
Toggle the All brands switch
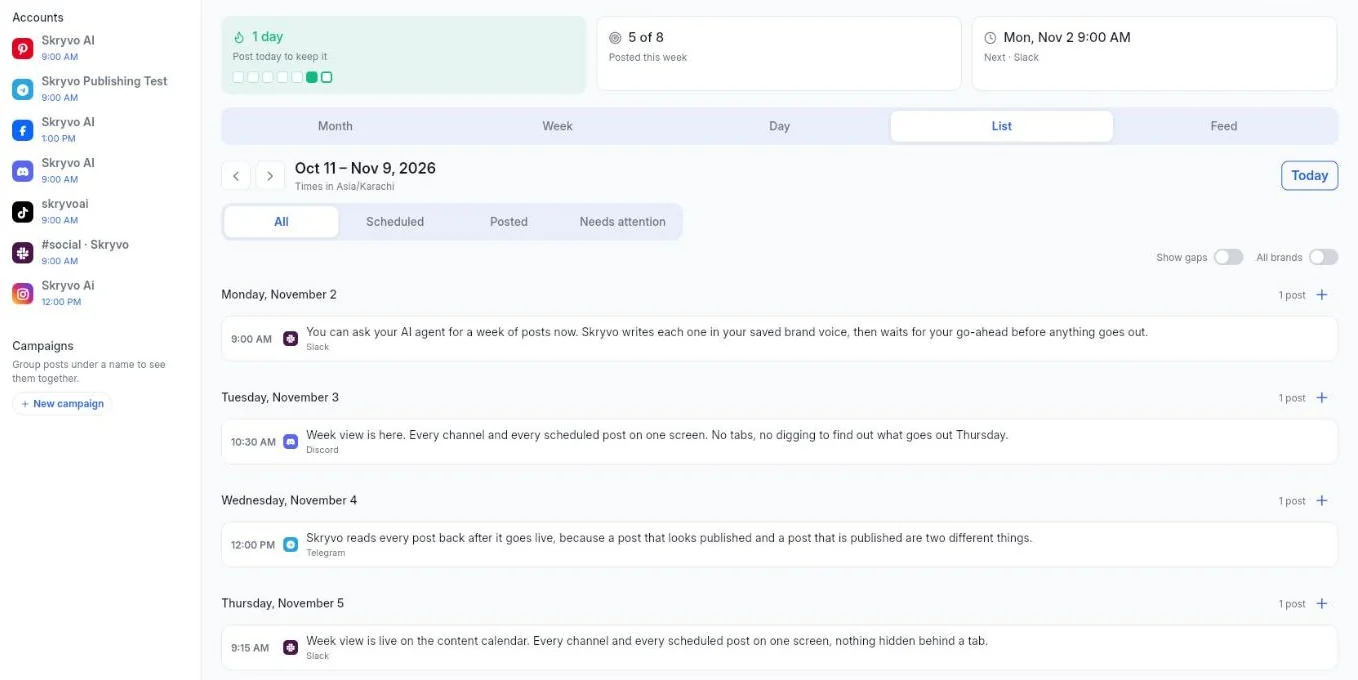click(1323, 257)
